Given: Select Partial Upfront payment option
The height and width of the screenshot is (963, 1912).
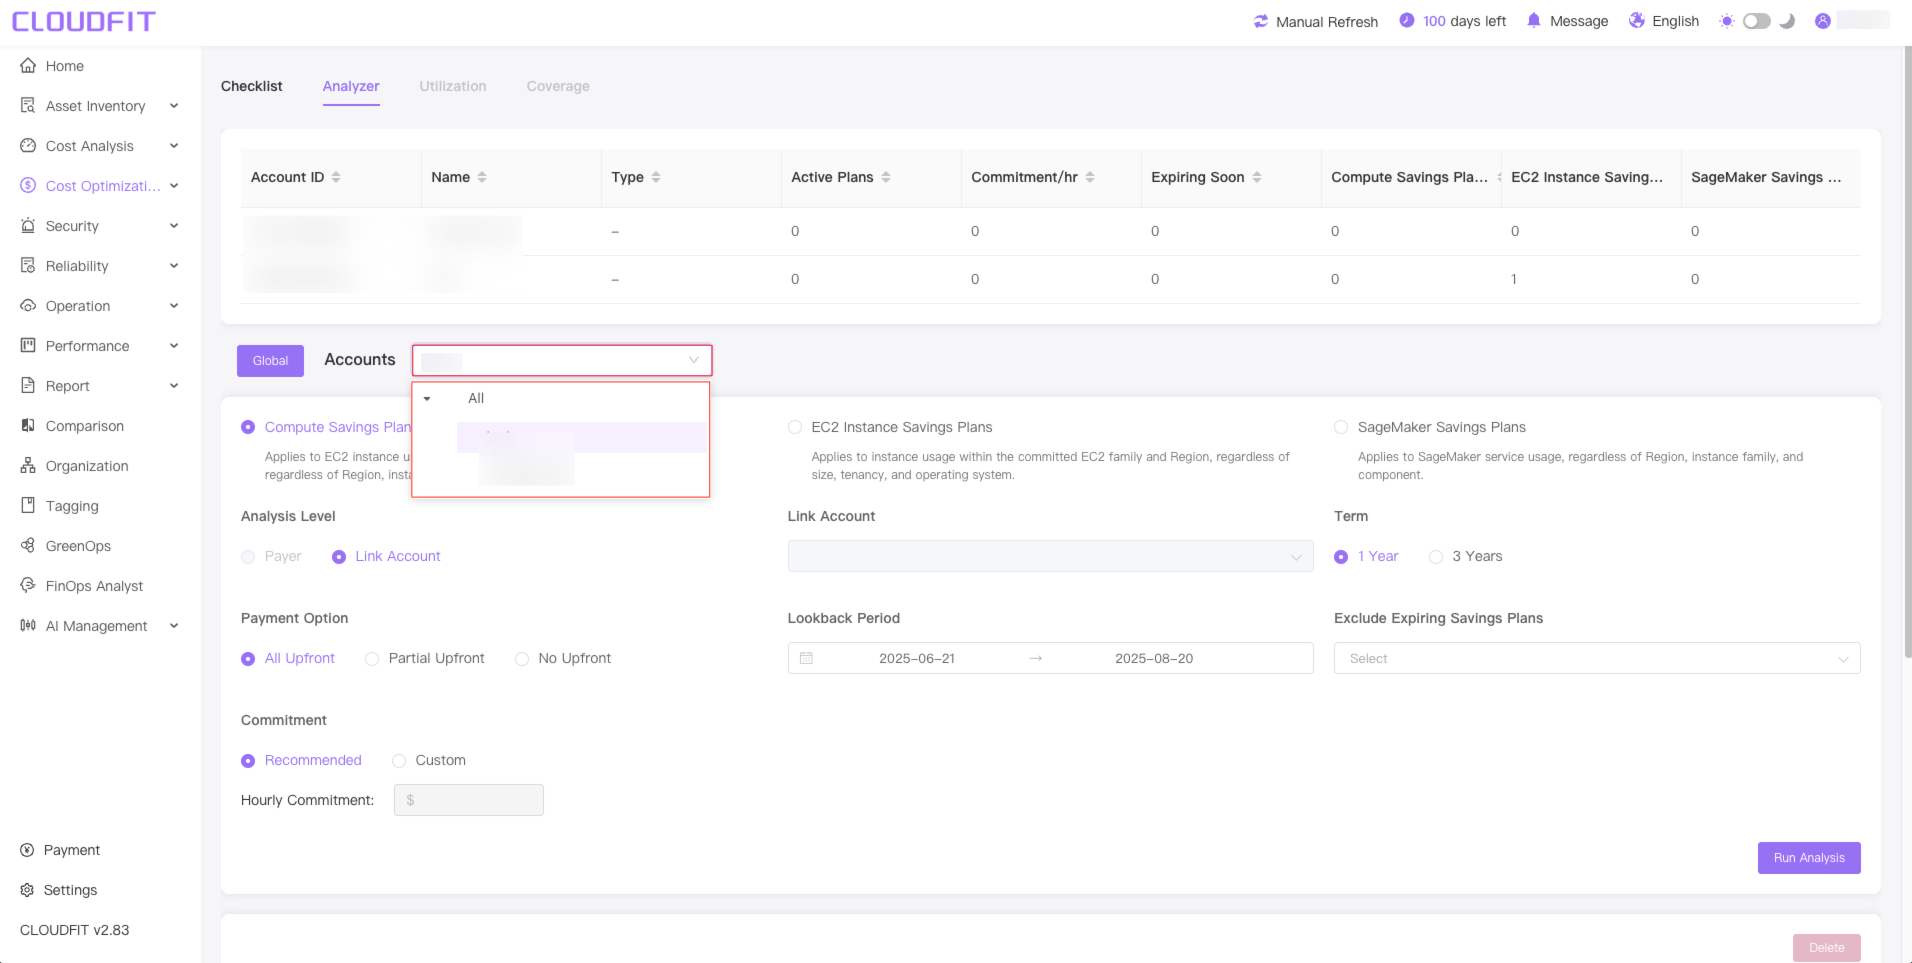Looking at the screenshot, I should [x=372, y=659].
